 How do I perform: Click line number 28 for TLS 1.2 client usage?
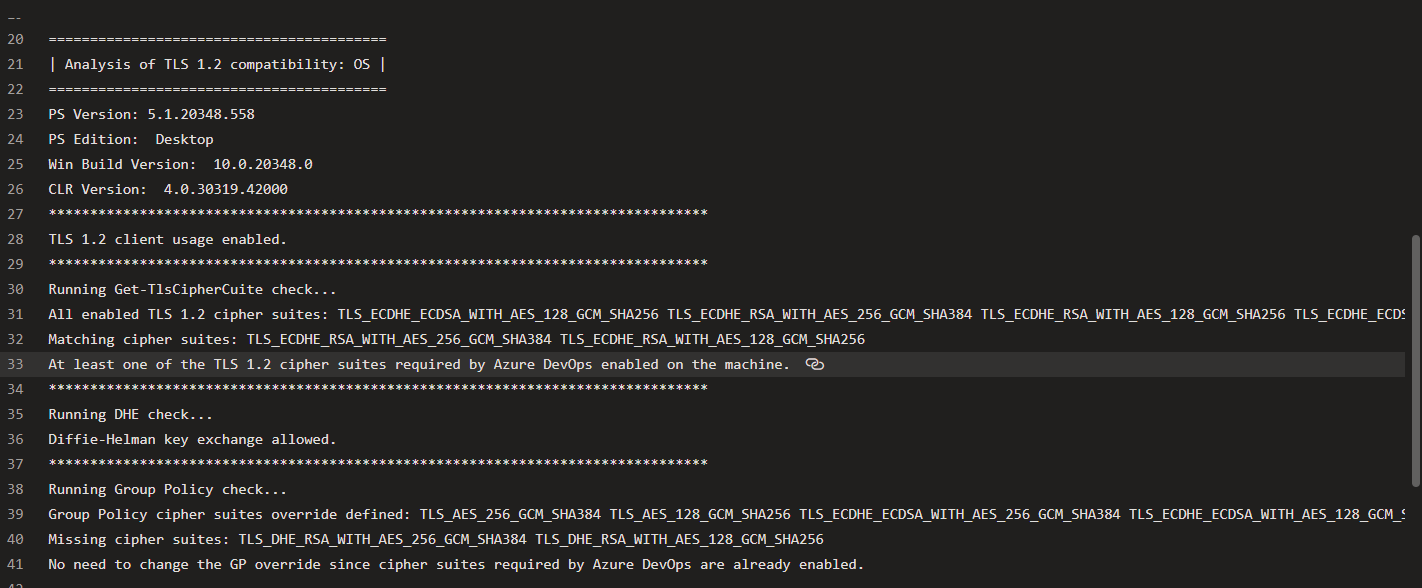click(x=14, y=240)
